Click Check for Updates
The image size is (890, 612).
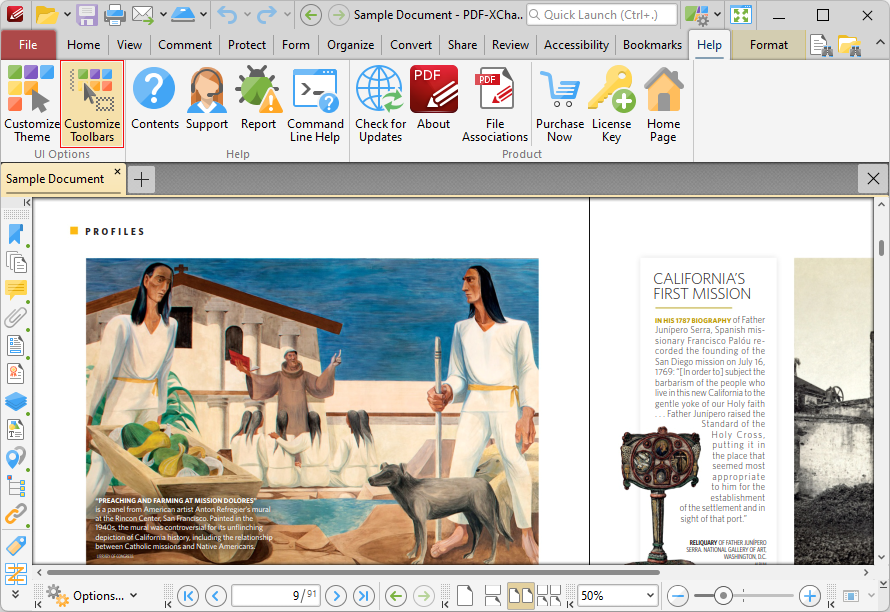coord(380,104)
